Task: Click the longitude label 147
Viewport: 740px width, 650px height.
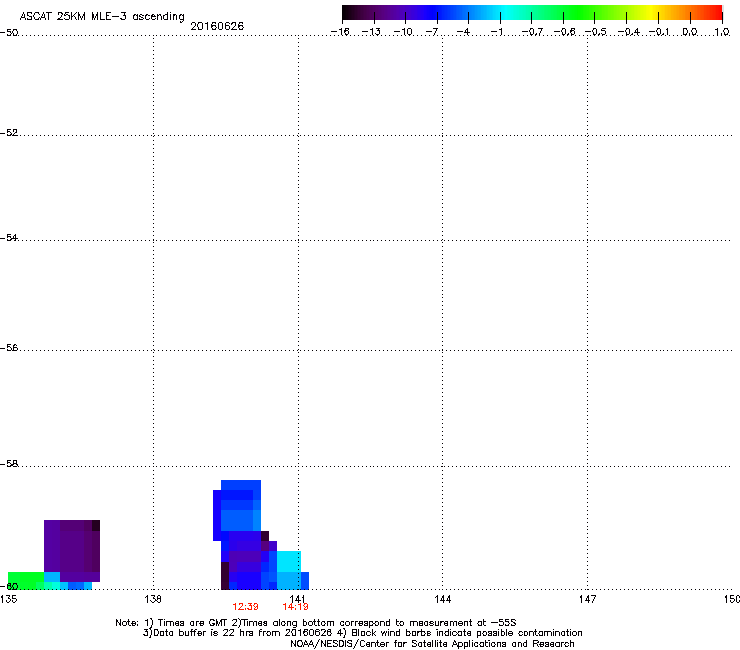Action: click(587, 599)
